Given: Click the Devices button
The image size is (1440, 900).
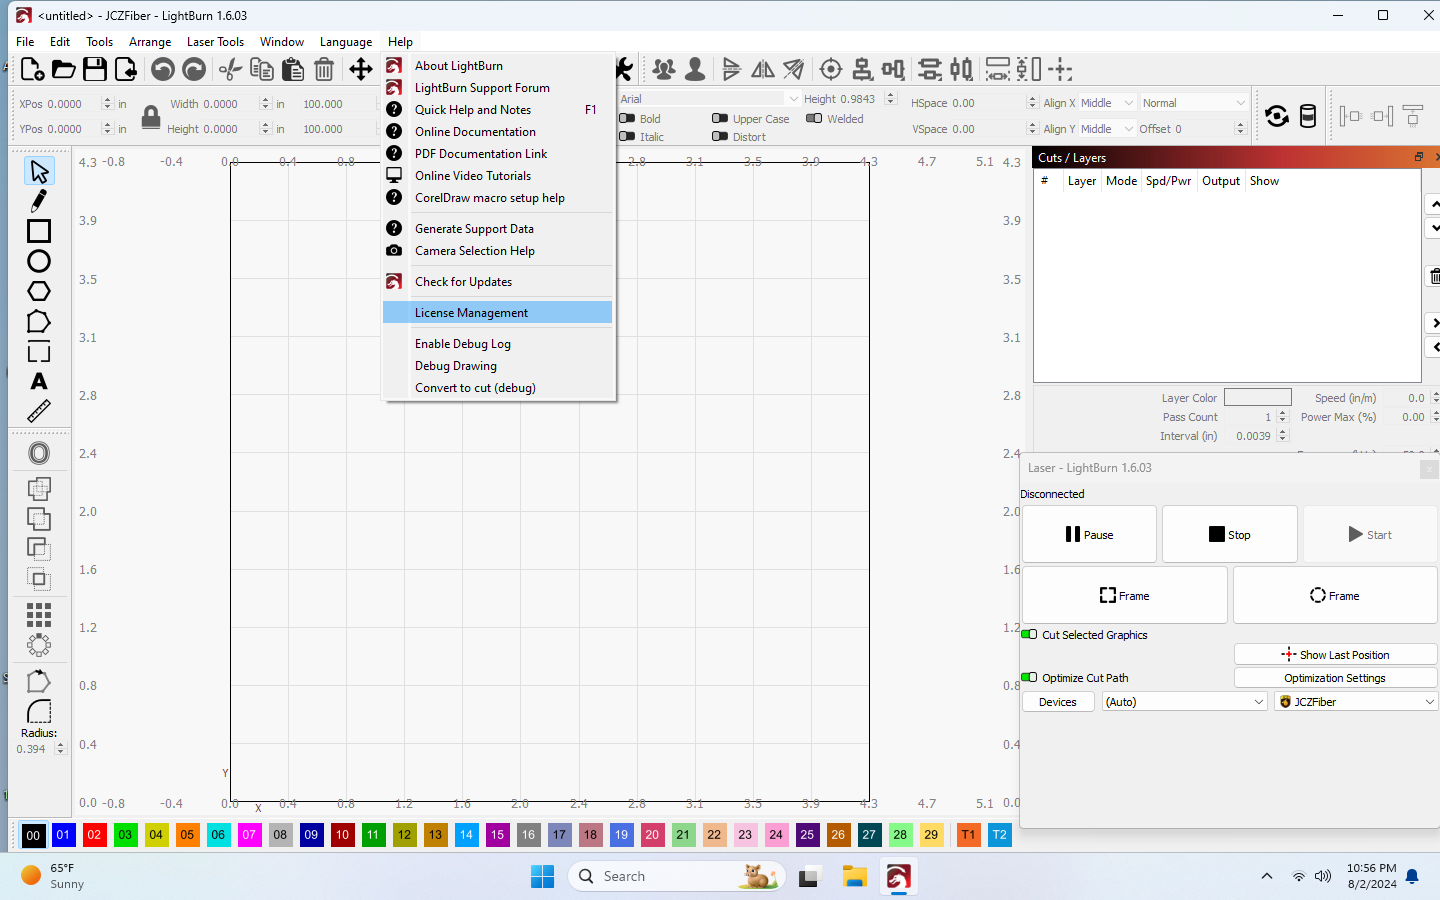Looking at the screenshot, I should click(x=1058, y=702).
